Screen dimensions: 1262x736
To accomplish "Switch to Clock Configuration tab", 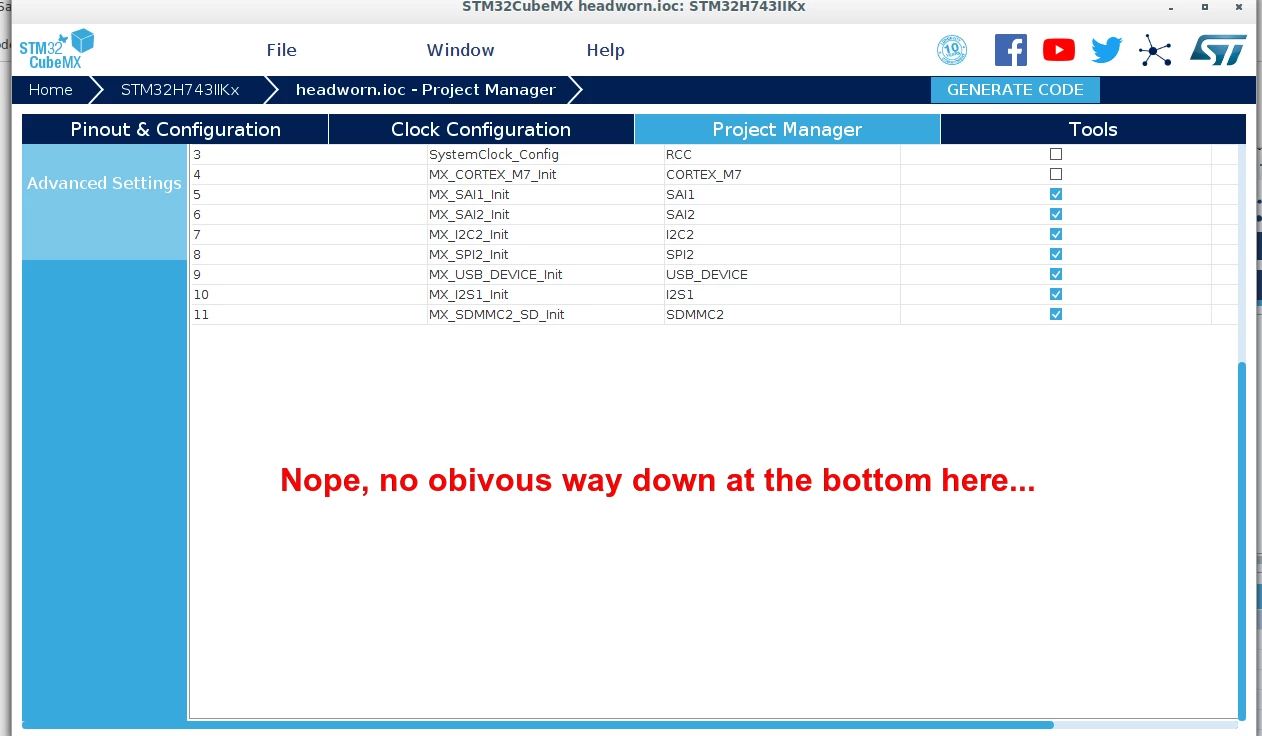I will pyautogui.click(x=481, y=129).
